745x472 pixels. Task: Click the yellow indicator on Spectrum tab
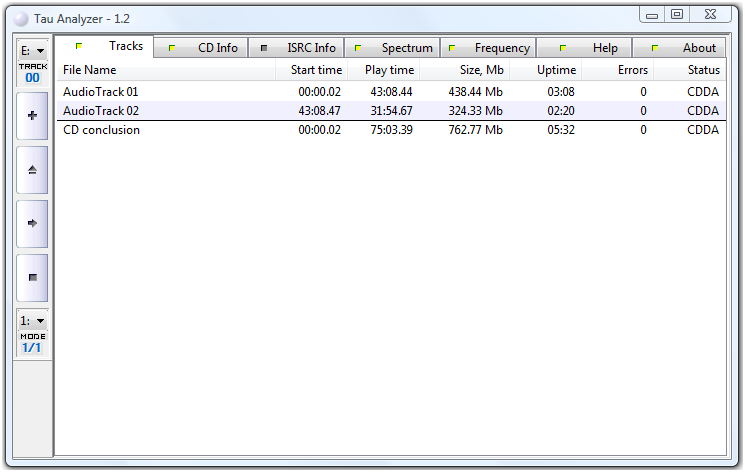click(x=358, y=48)
